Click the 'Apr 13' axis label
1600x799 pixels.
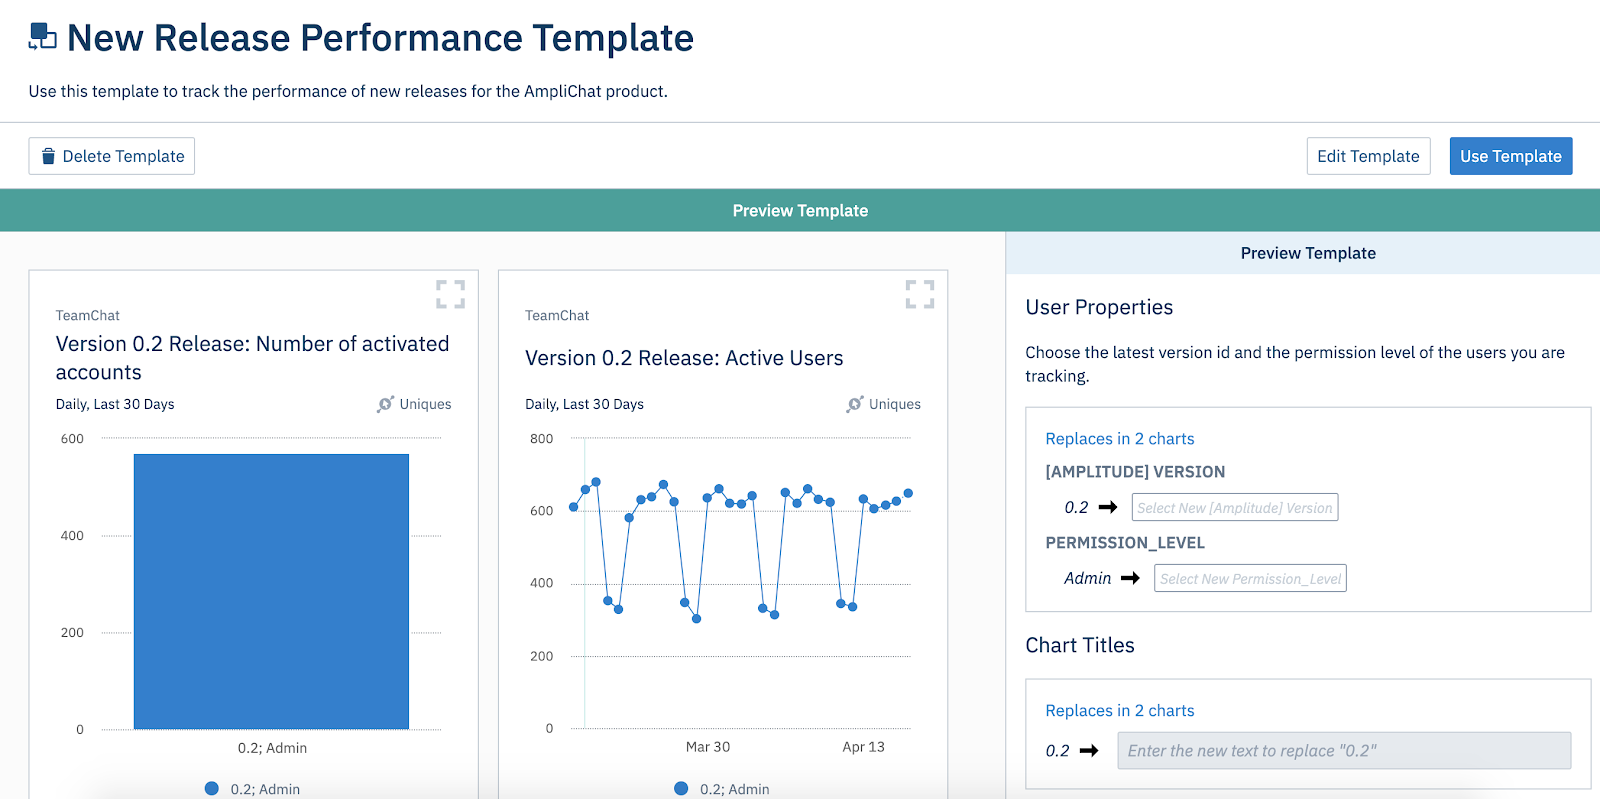tap(863, 747)
